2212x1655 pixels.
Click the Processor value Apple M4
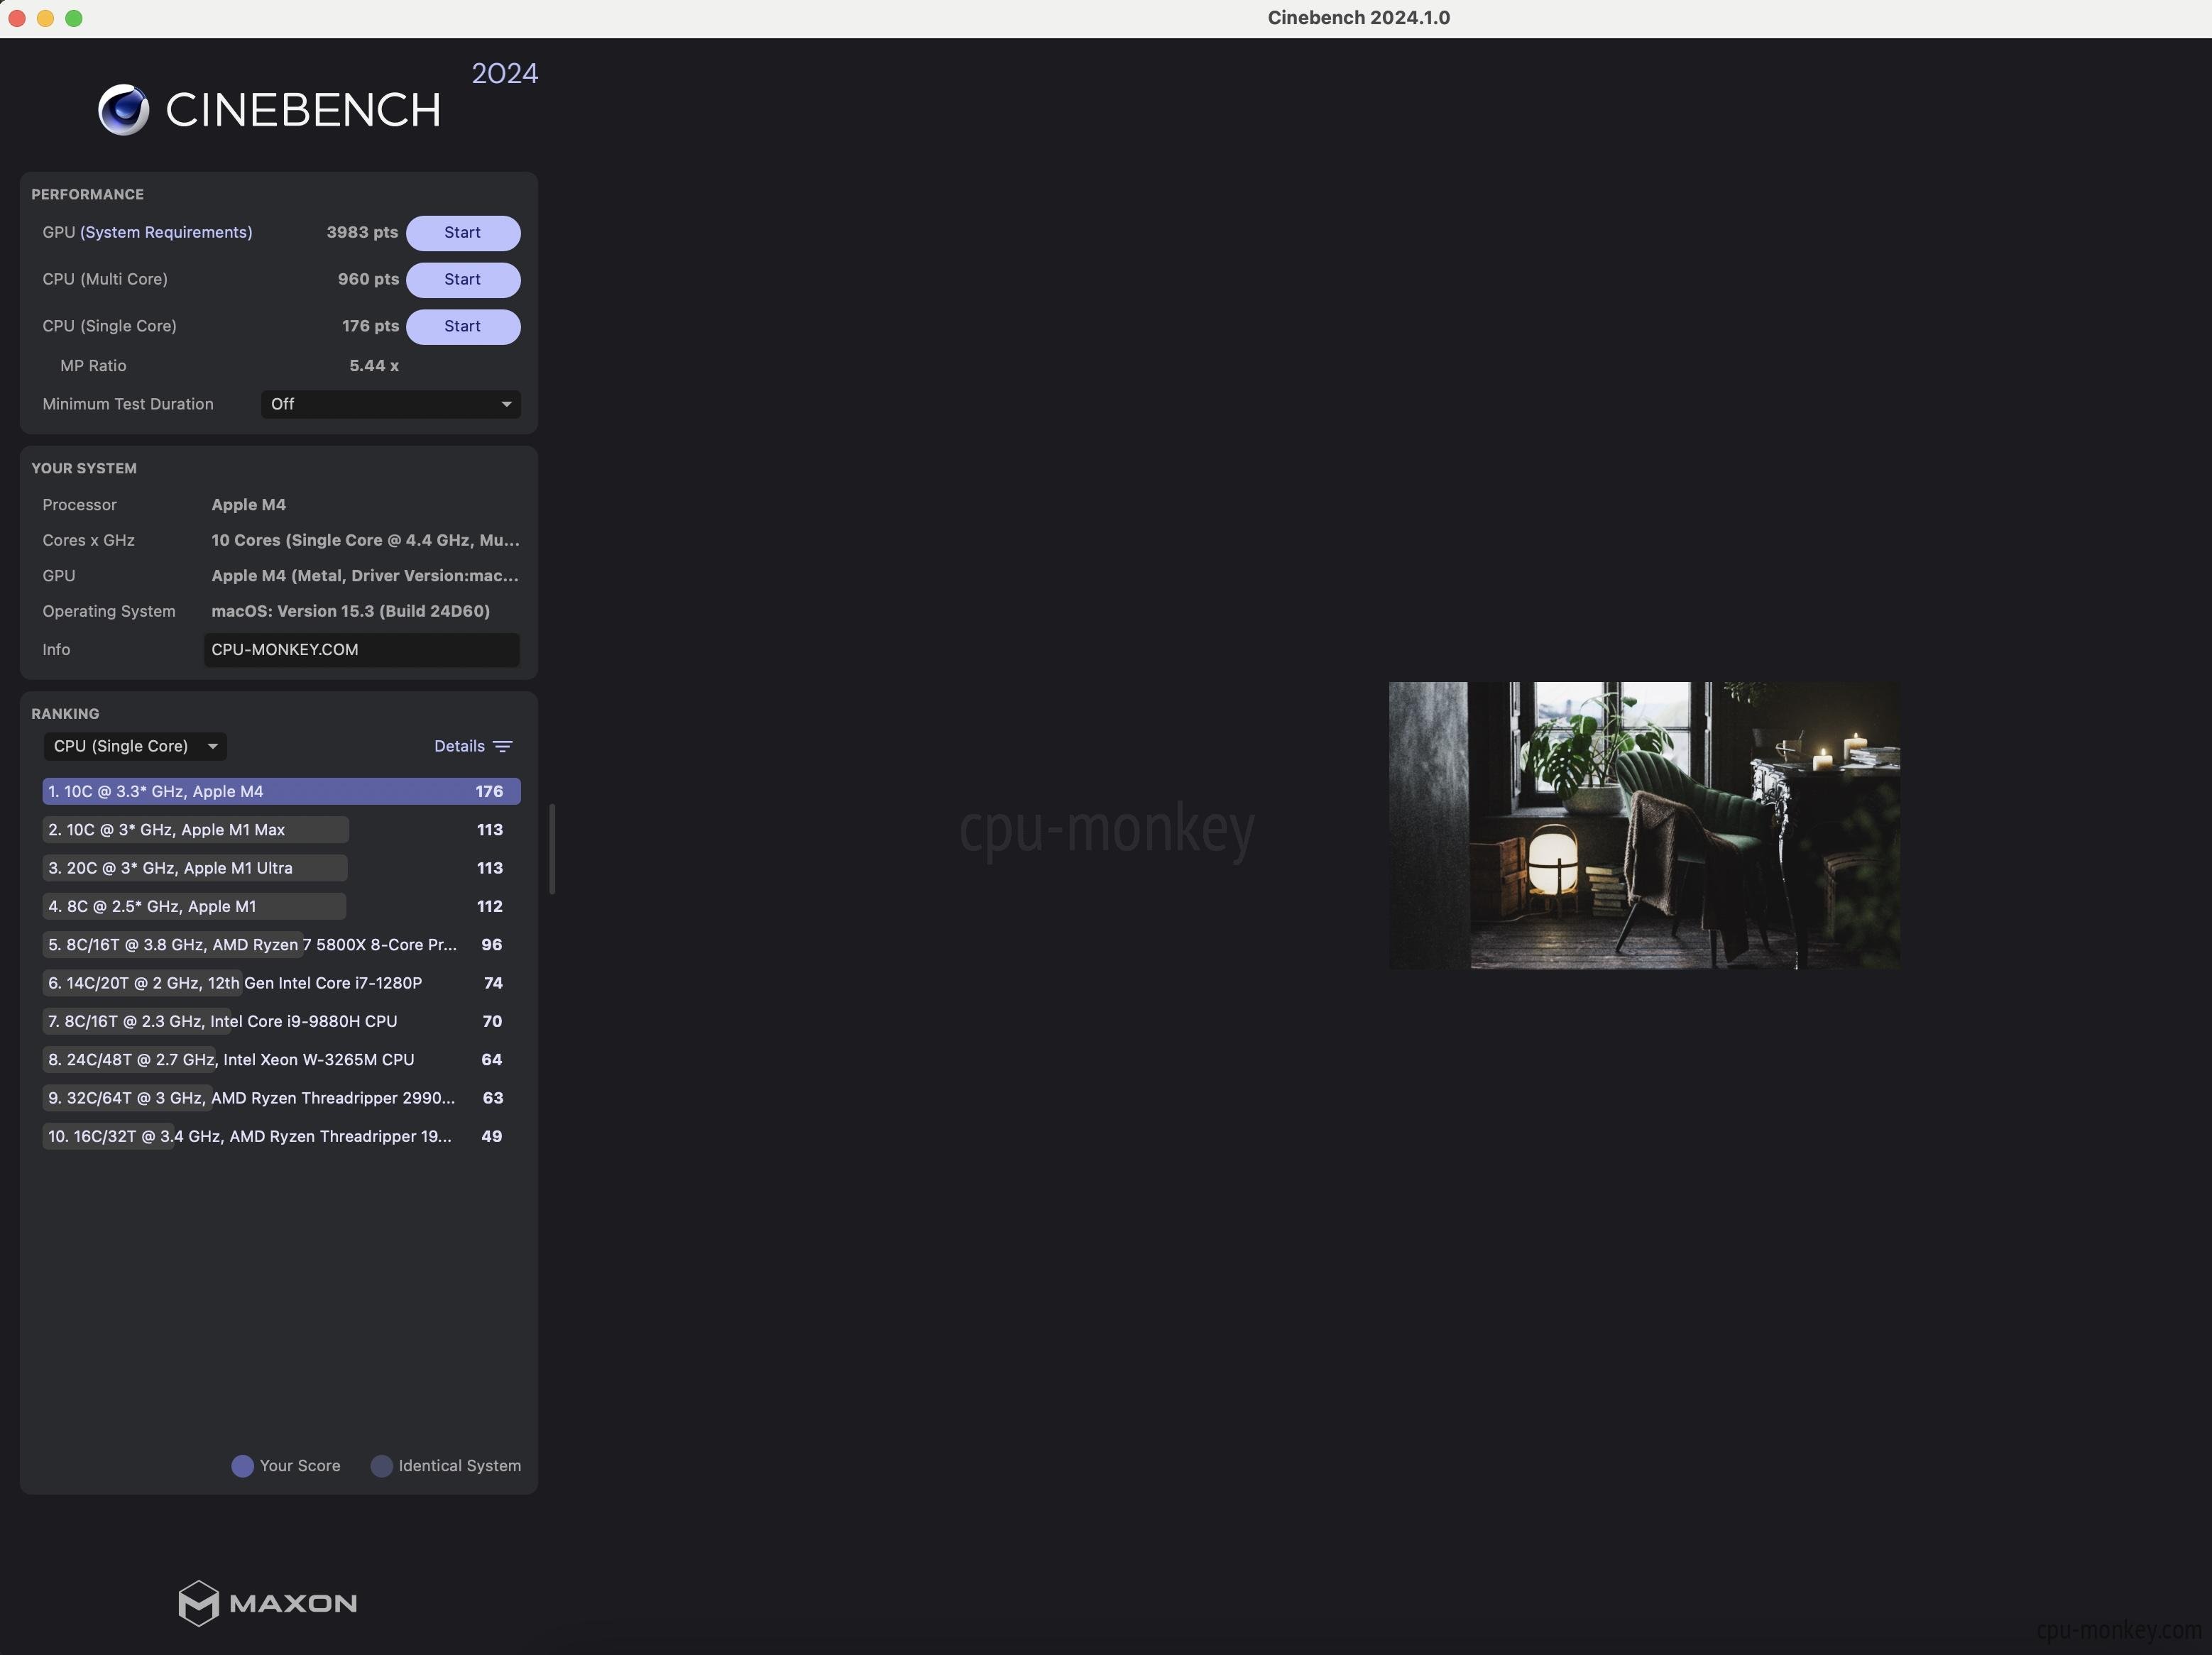tap(249, 505)
